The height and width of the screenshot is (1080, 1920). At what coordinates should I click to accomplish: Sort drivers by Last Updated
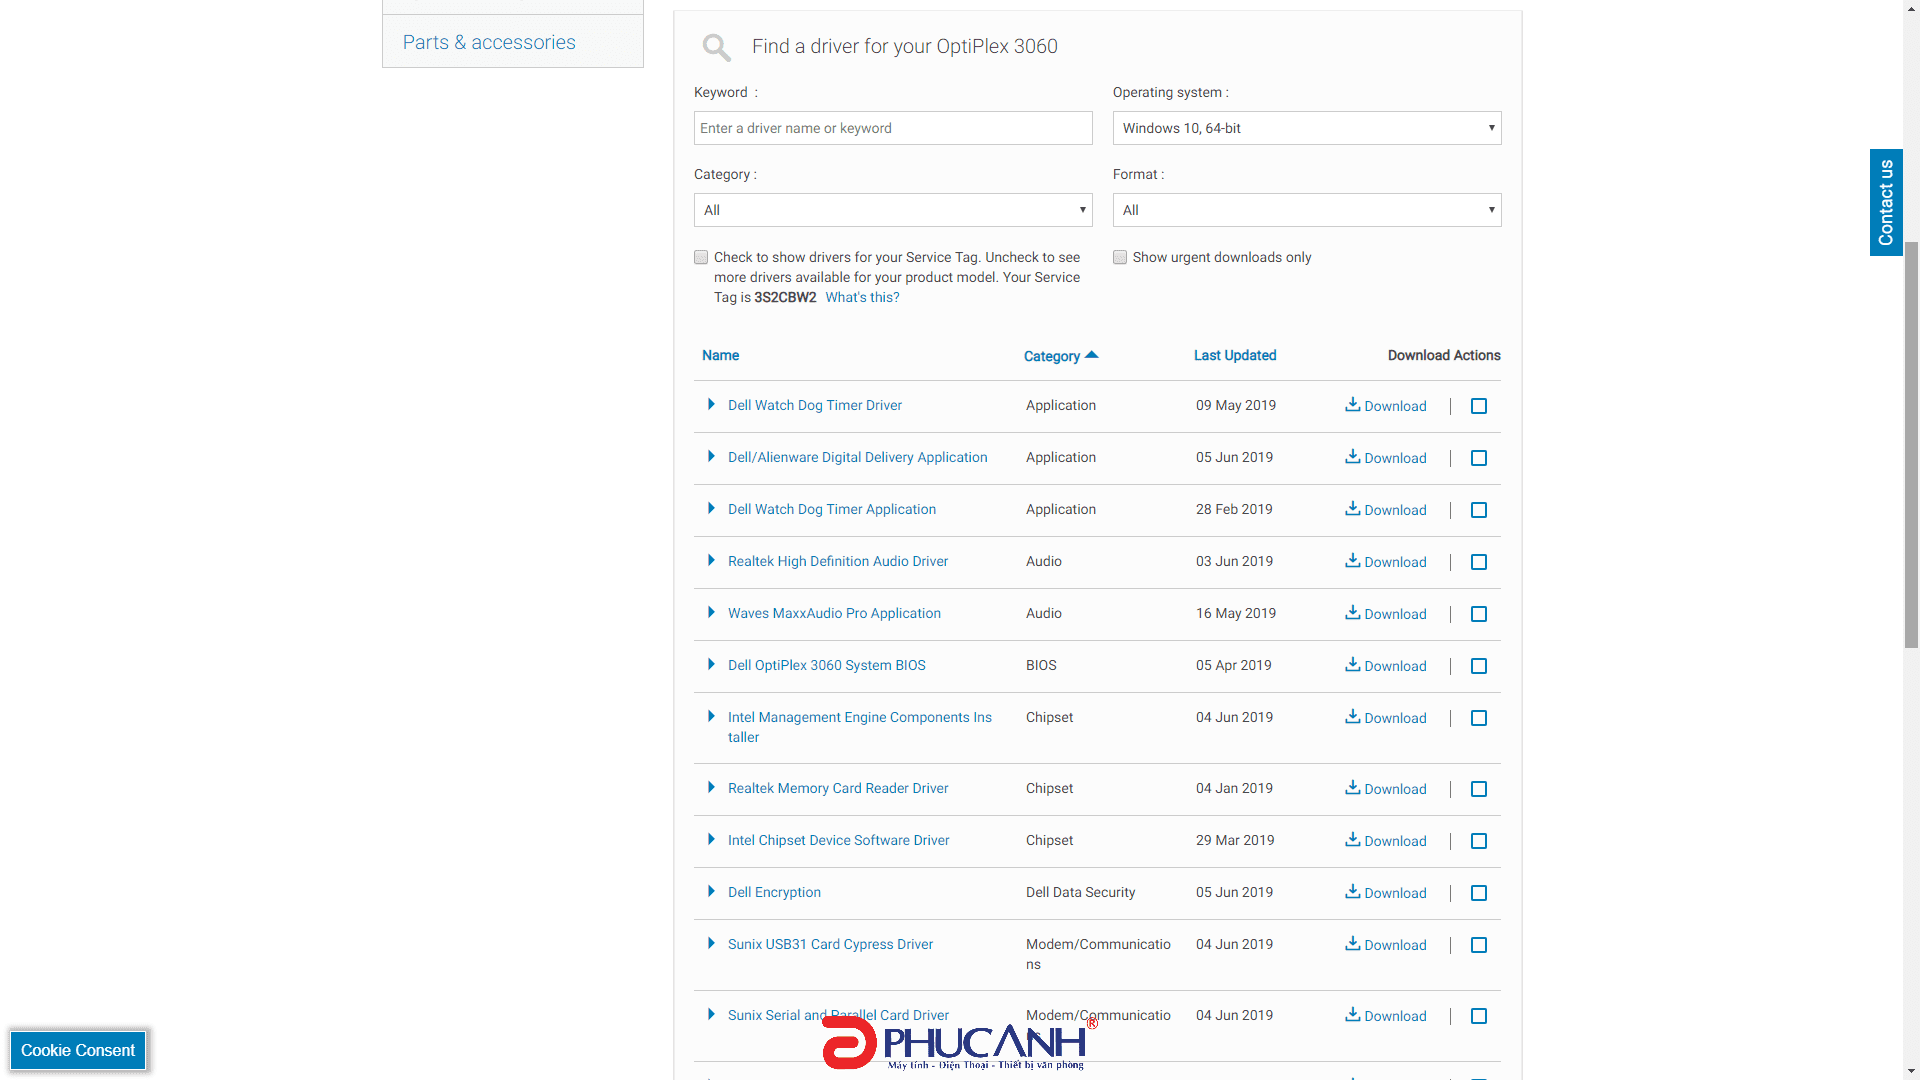[1235, 355]
